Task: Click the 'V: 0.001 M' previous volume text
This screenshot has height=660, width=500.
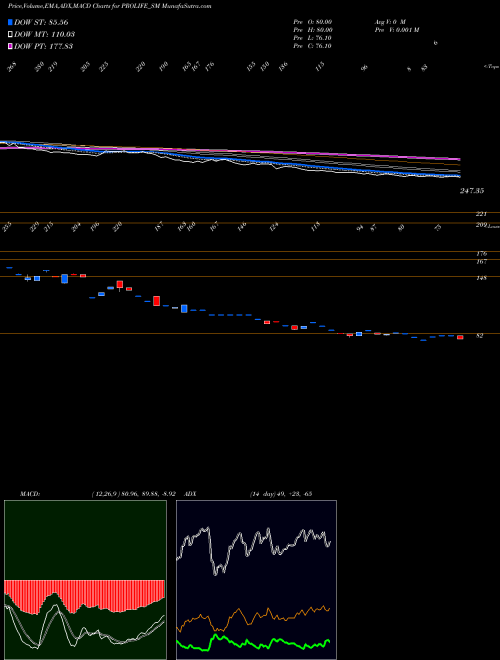Action: 403,30
